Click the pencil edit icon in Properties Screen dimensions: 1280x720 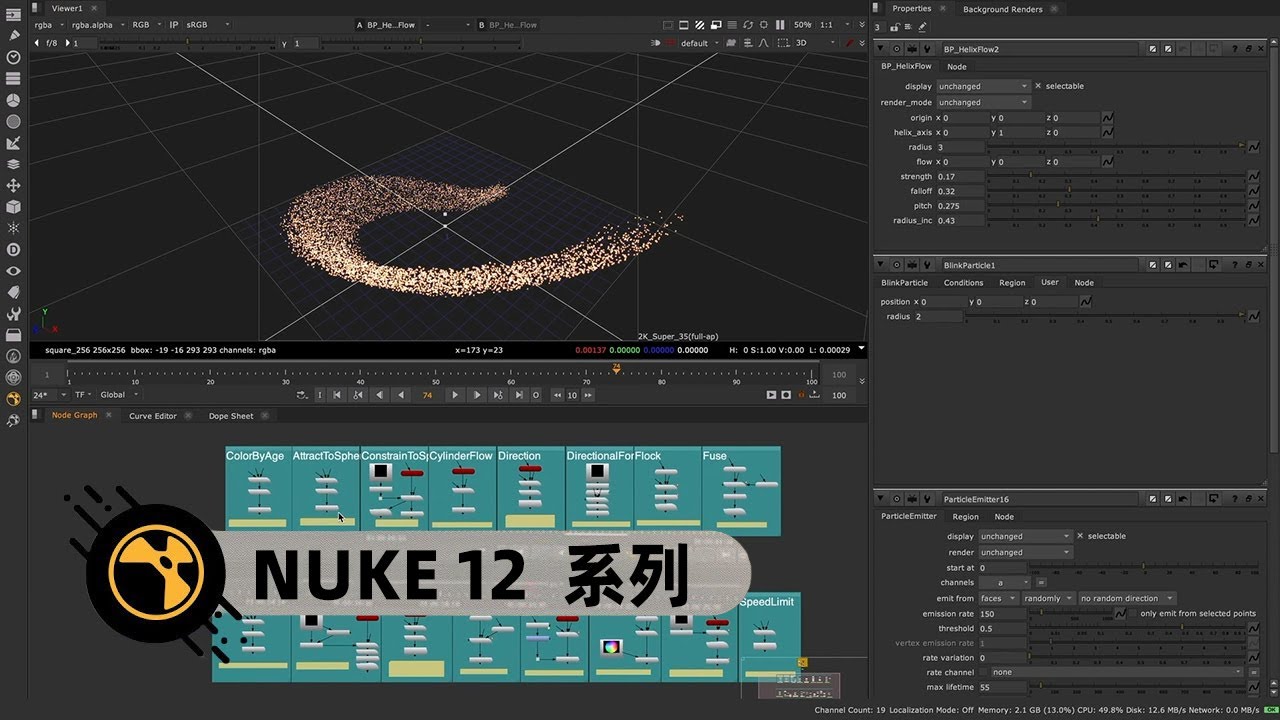click(x=922, y=27)
